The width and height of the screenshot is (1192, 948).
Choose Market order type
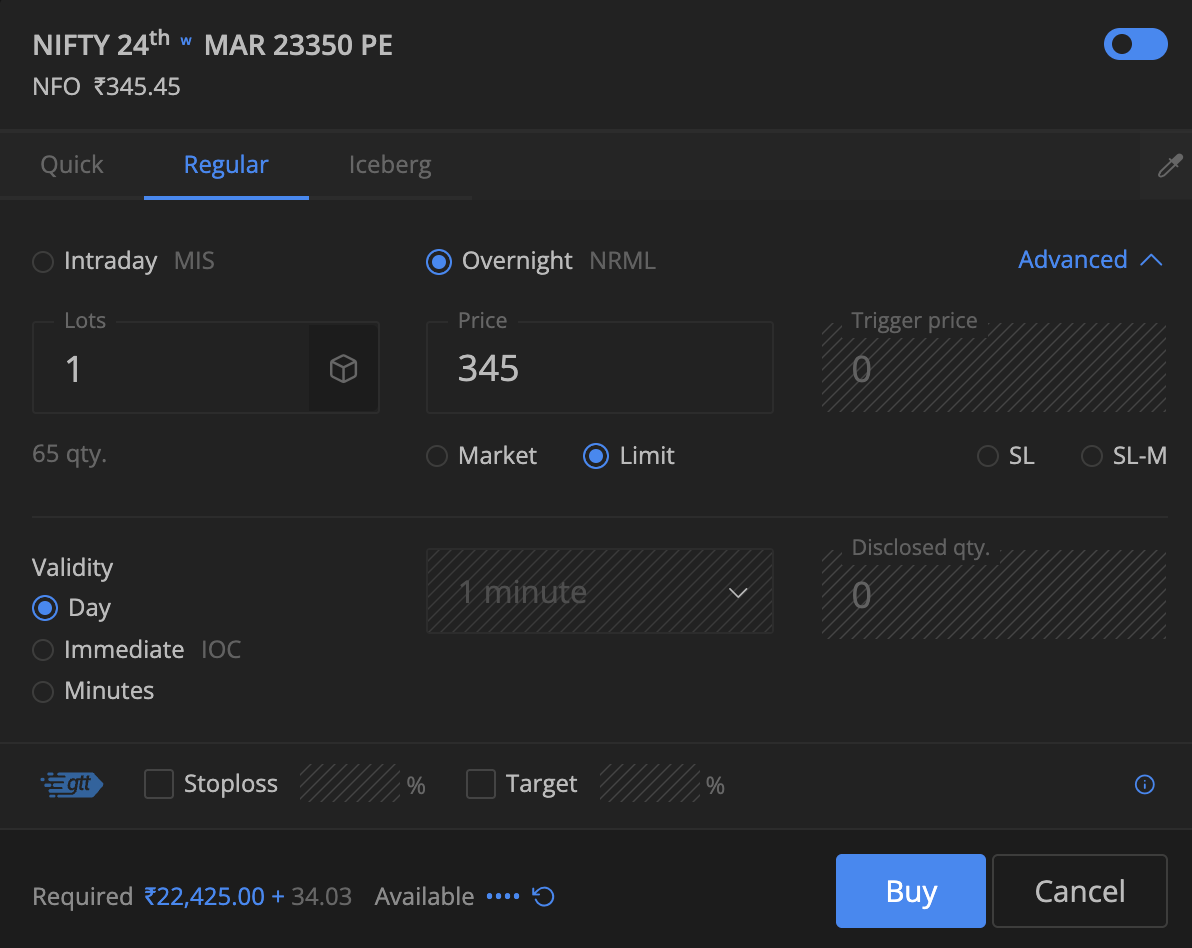pyautogui.click(x=437, y=457)
